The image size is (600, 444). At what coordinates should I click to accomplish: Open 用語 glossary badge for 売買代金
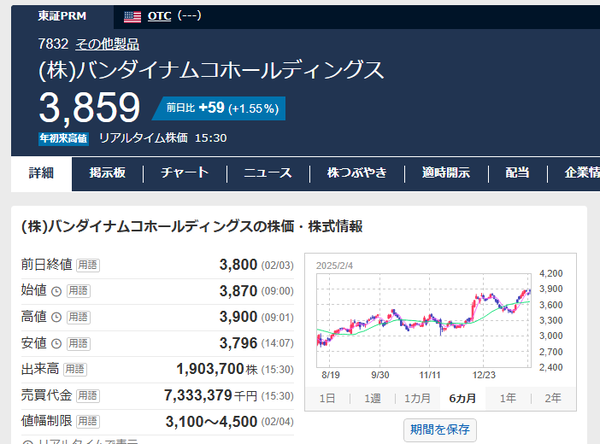click(x=88, y=396)
